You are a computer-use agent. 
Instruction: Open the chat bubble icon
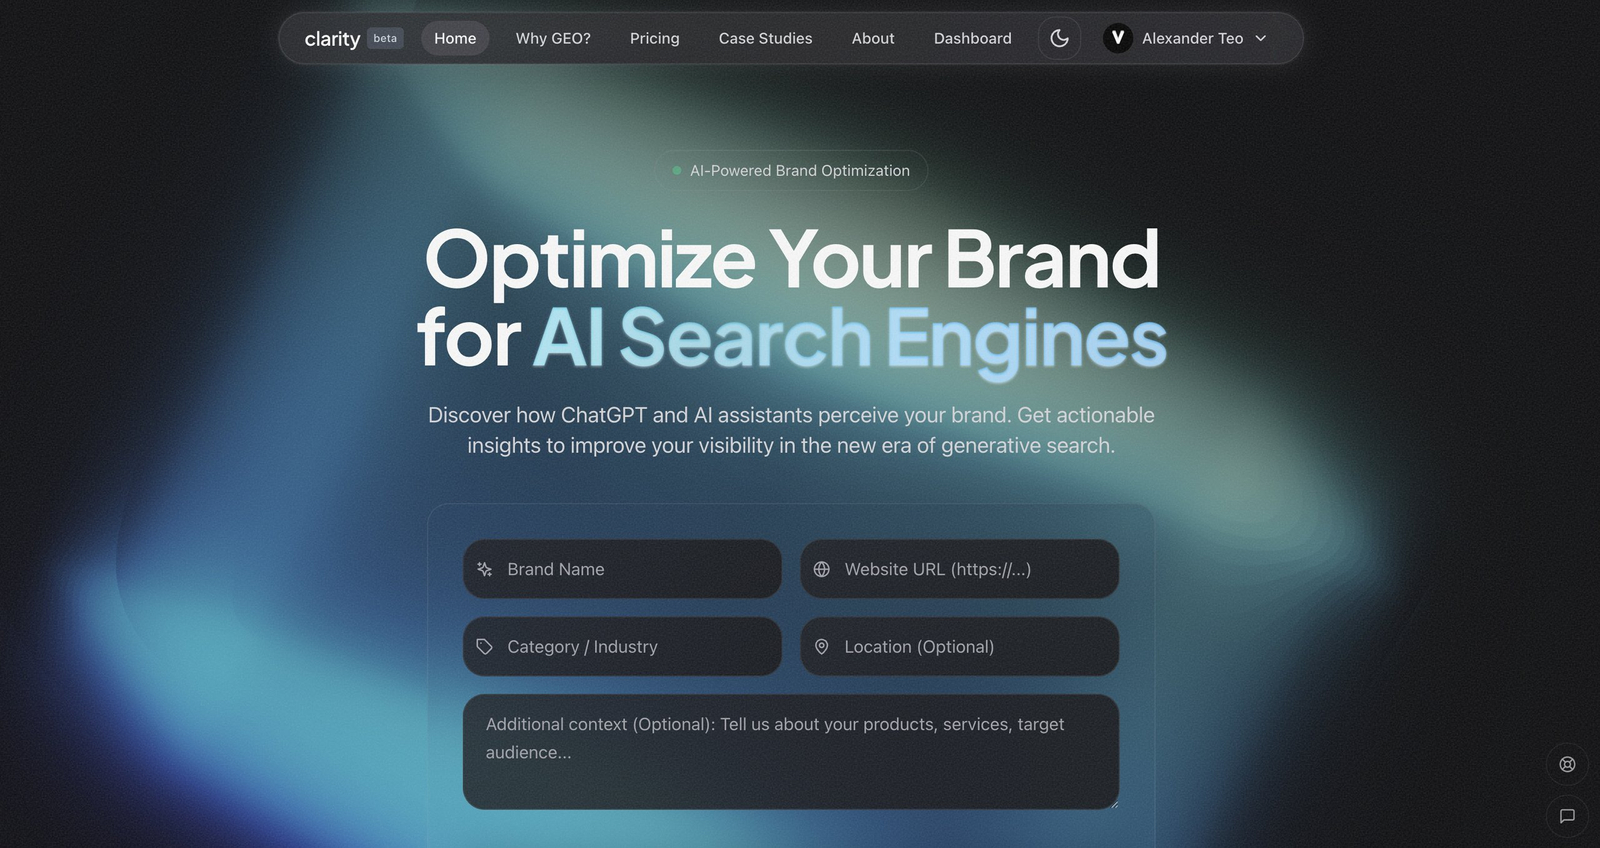1567,816
